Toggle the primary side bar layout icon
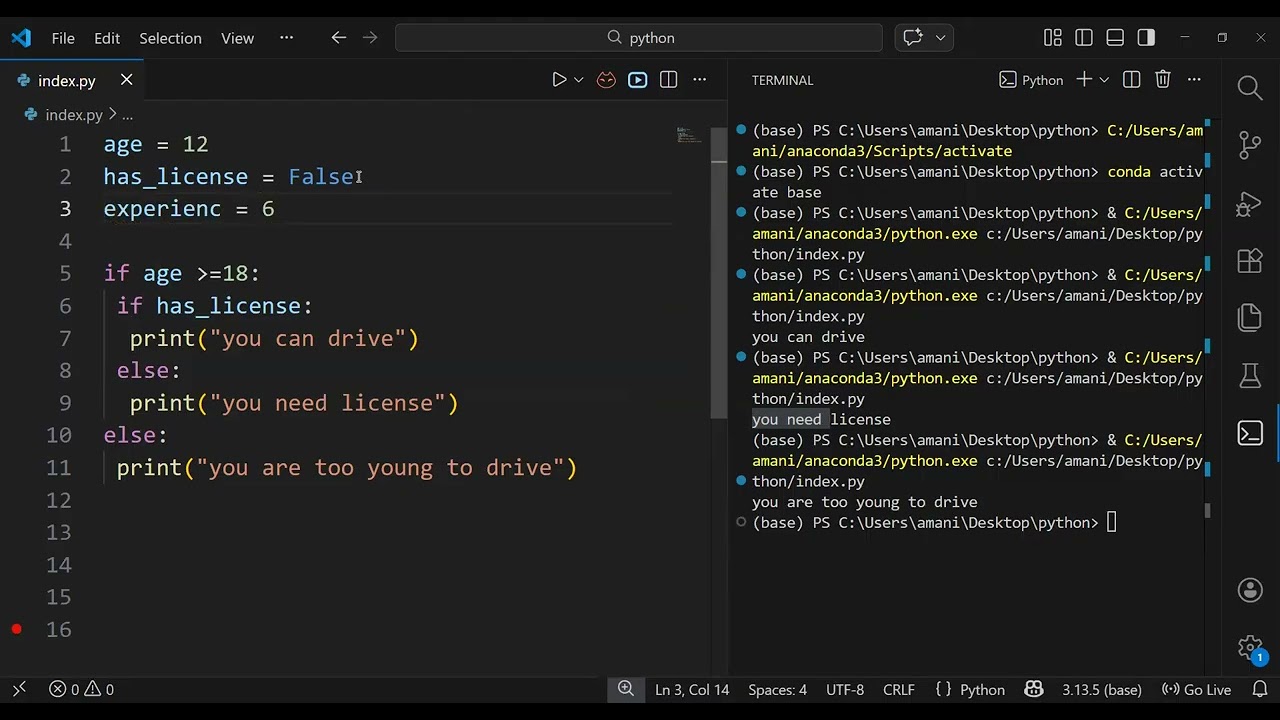This screenshot has width=1280, height=720. click(1084, 38)
